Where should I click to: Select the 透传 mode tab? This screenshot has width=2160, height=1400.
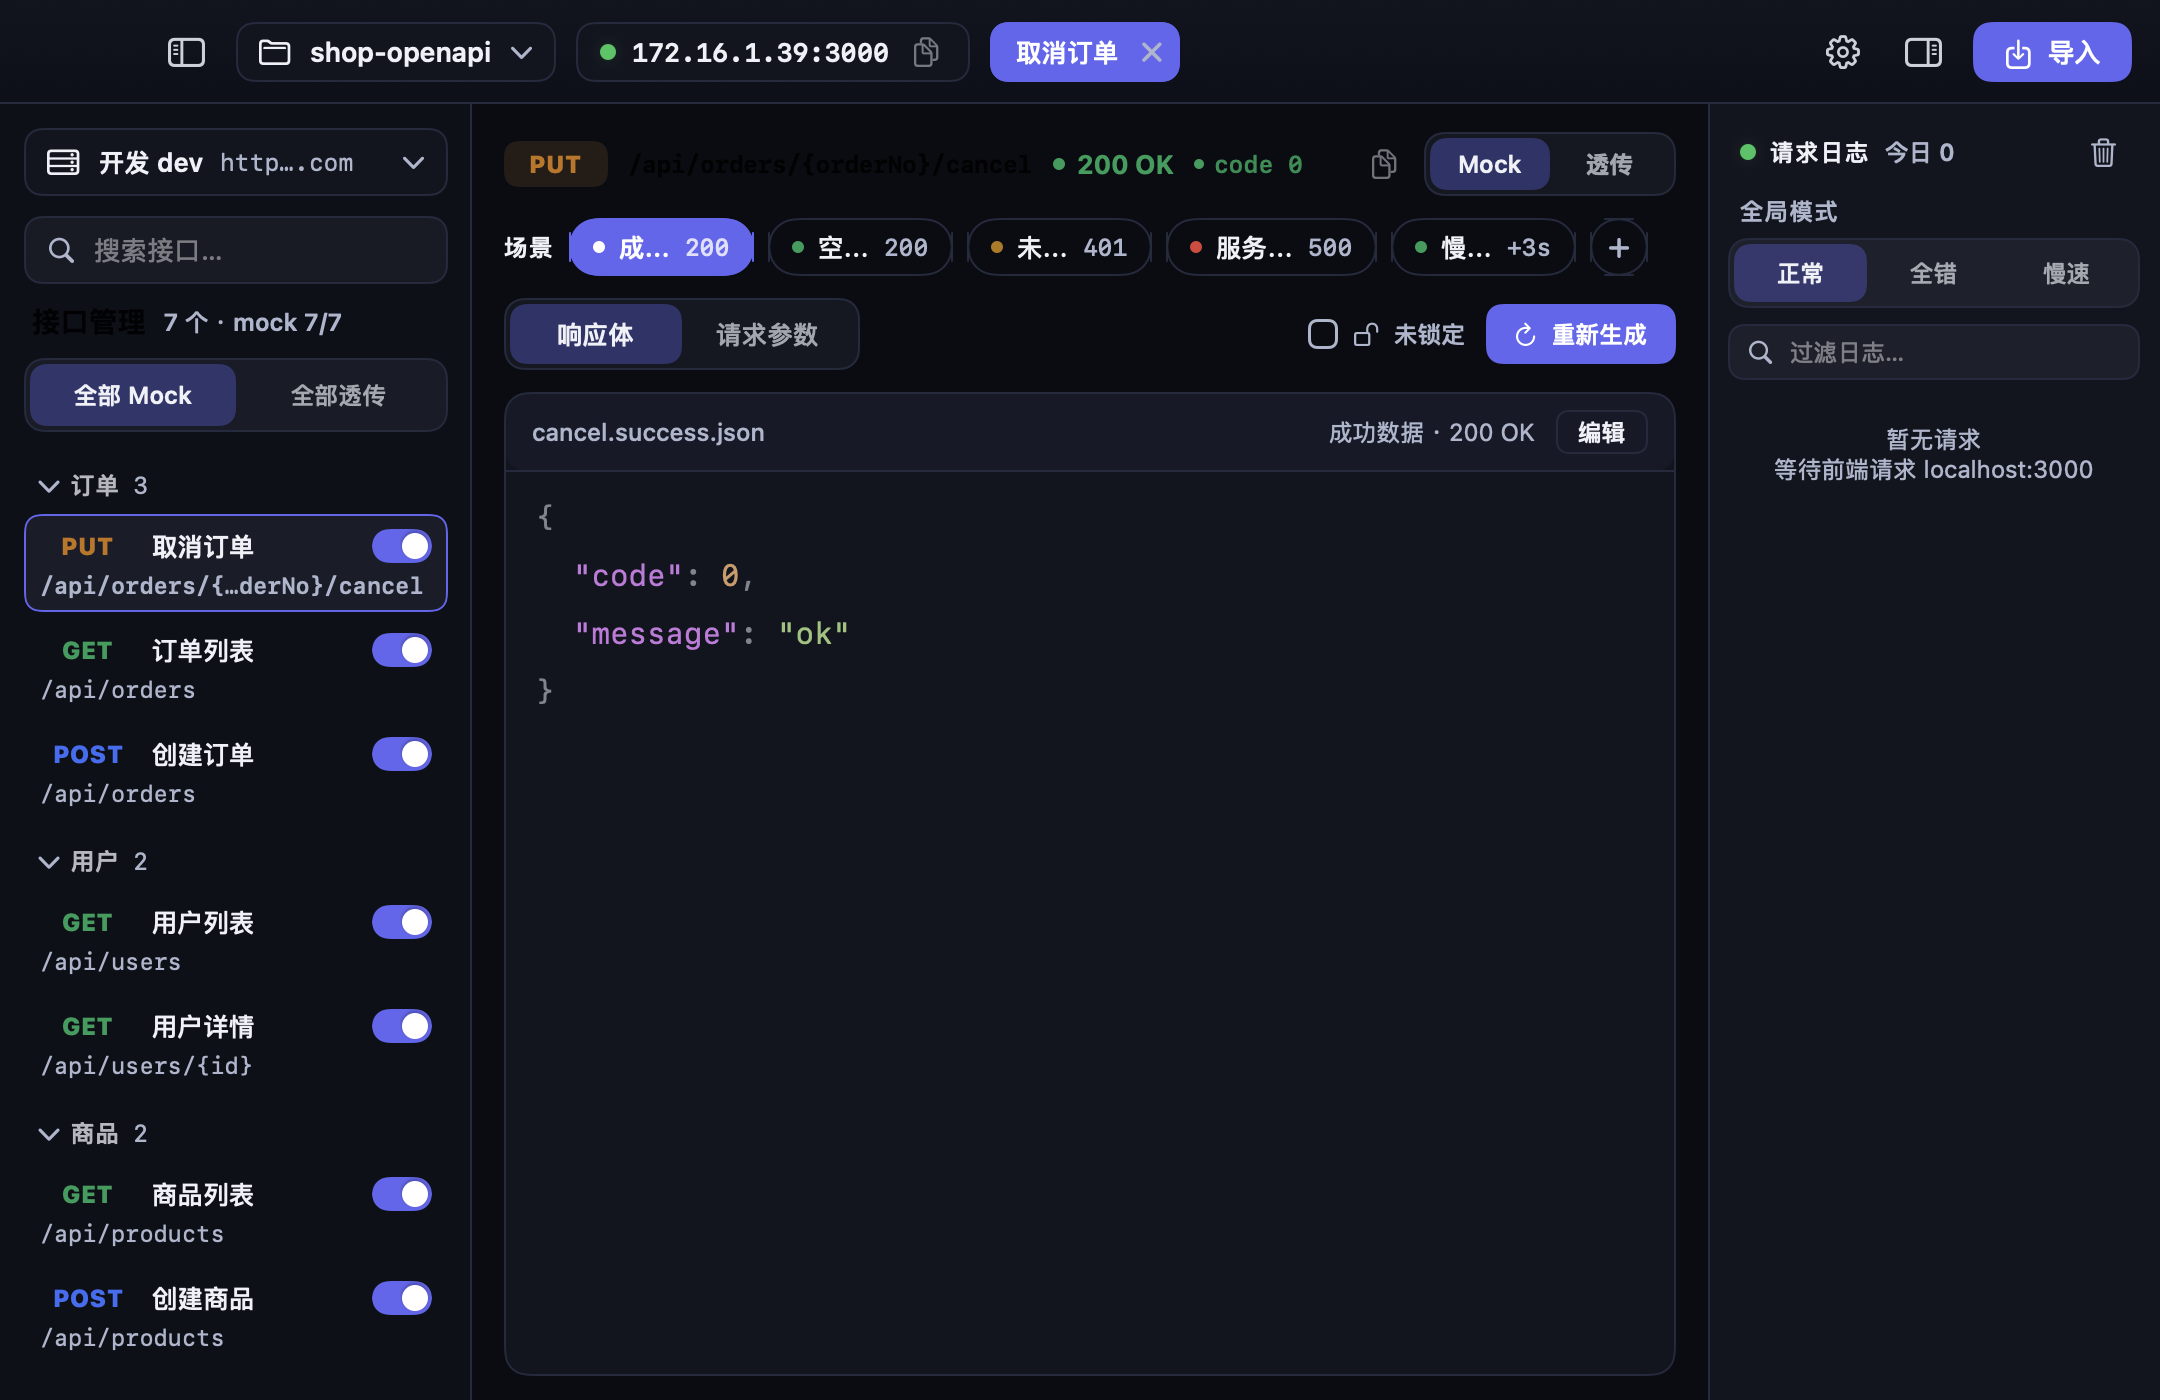pyautogui.click(x=1609, y=164)
